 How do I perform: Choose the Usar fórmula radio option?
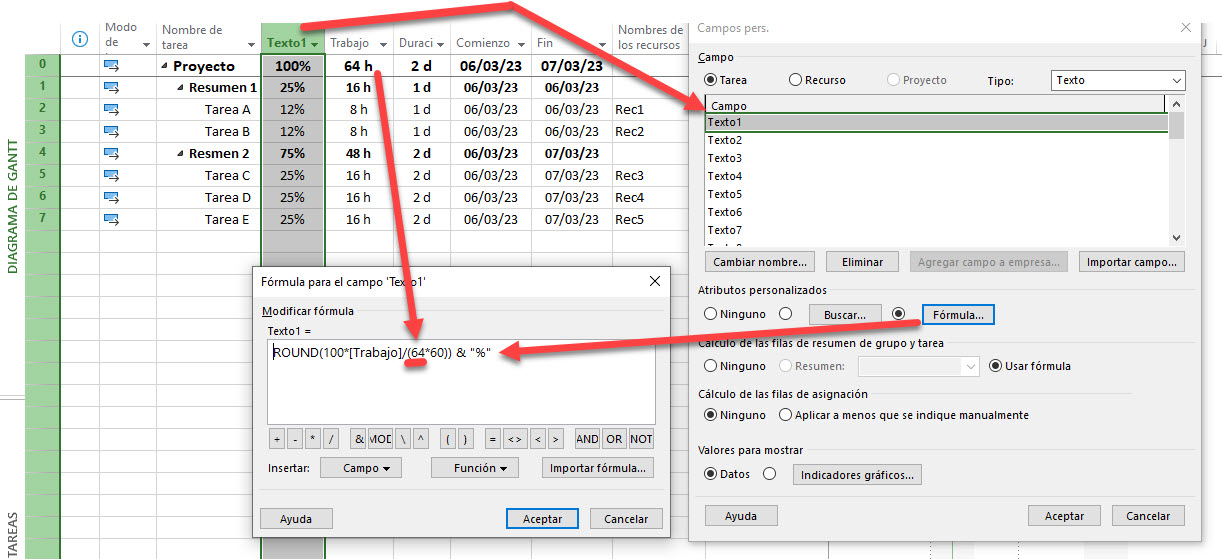point(996,366)
